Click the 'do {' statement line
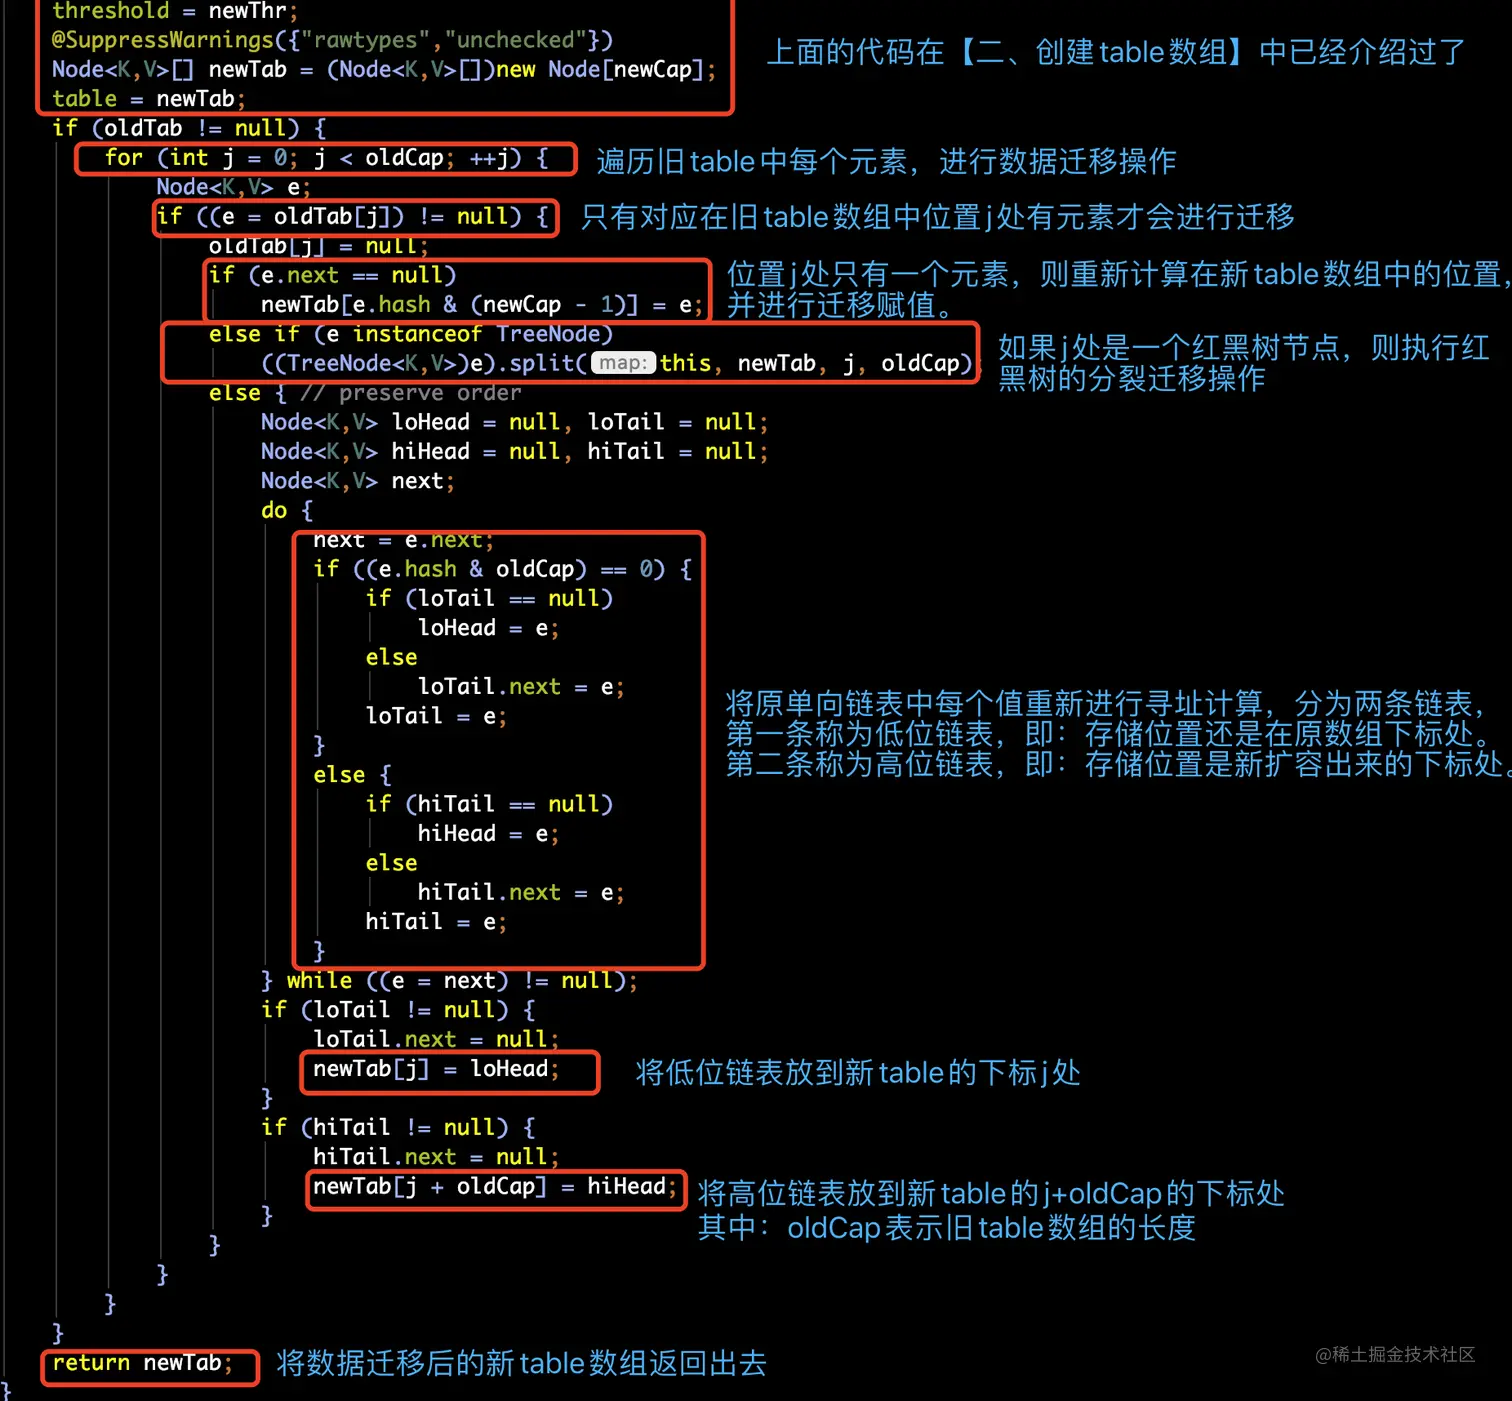 tap(287, 510)
